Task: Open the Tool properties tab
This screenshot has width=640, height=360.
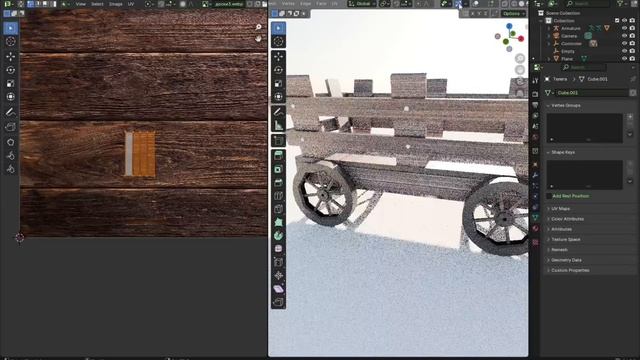Action: click(x=536, y=81)
